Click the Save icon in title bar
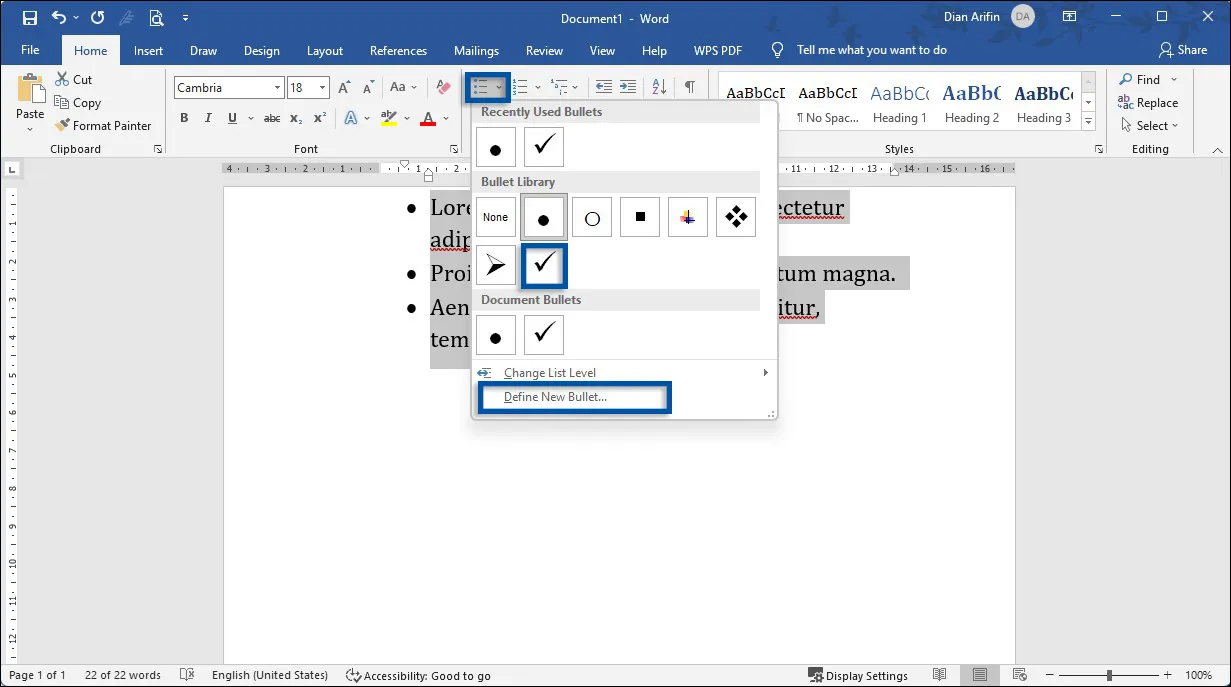This screenshot has width=1231, height=687. 29,18
